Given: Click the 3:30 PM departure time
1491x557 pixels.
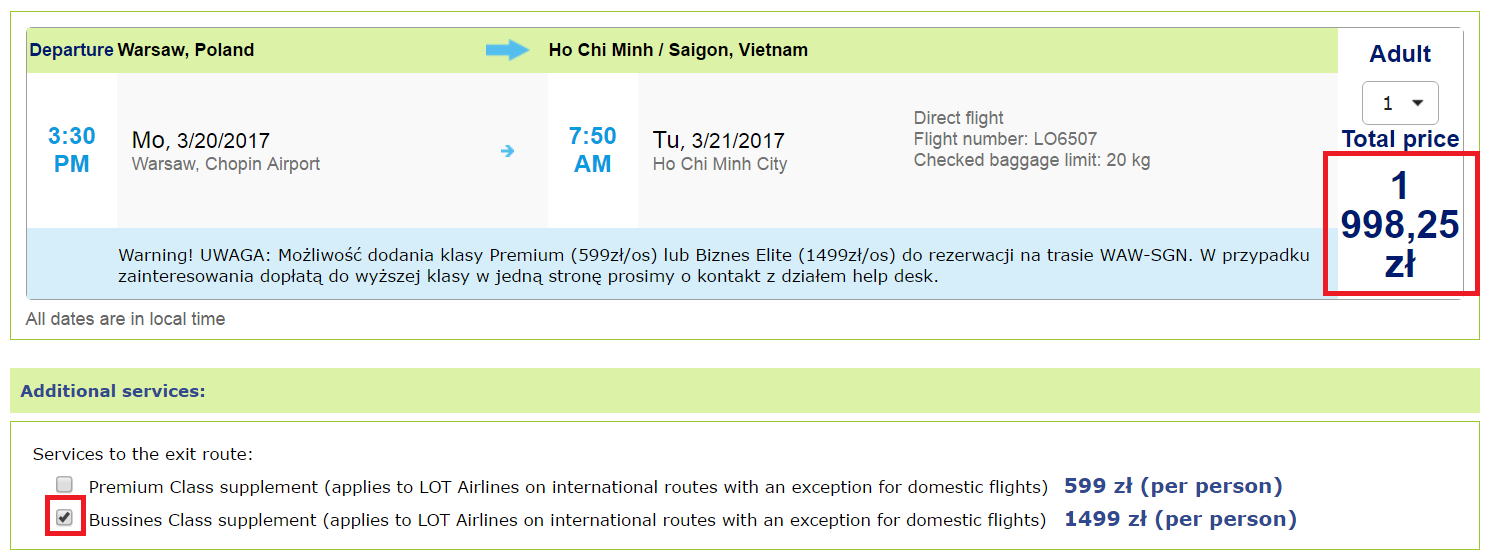Looking at the screenshot, I should pyautogui.click(x=72, y=150).
